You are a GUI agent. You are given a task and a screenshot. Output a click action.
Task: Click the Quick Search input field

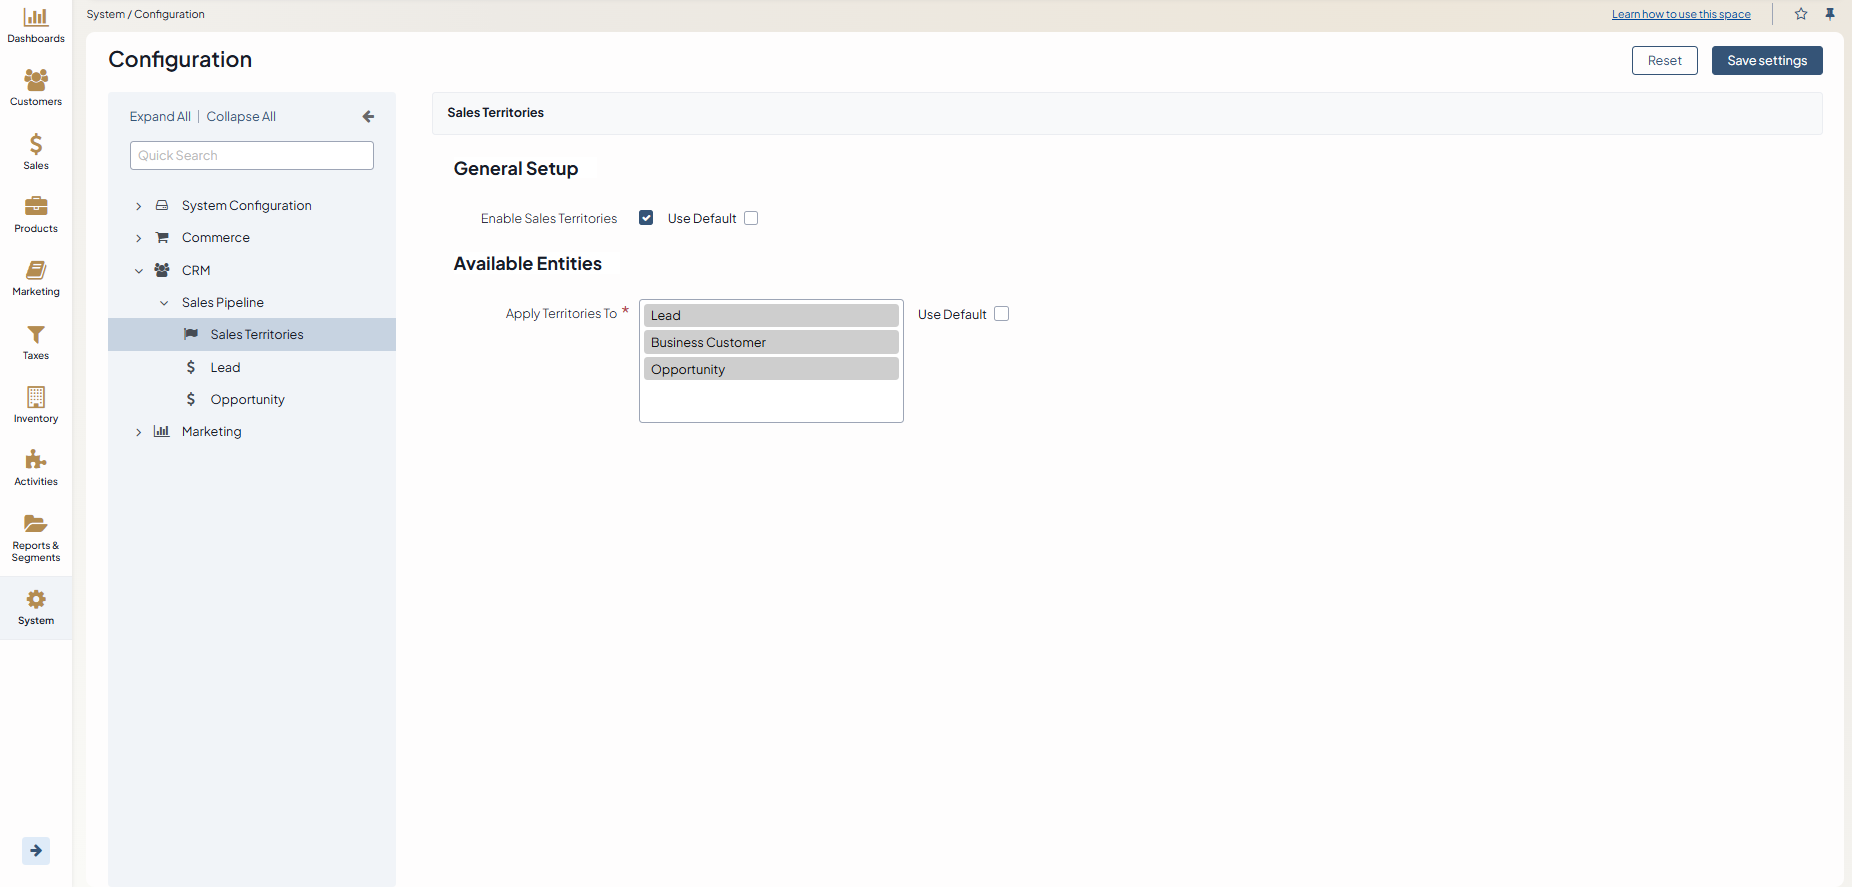pos(252,156)
